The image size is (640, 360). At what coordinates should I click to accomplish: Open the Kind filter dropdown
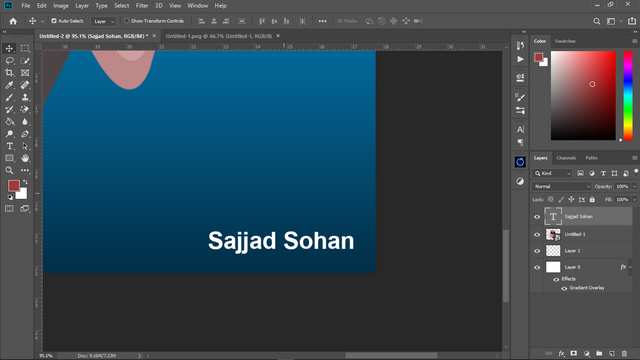(x=553, y=173)
